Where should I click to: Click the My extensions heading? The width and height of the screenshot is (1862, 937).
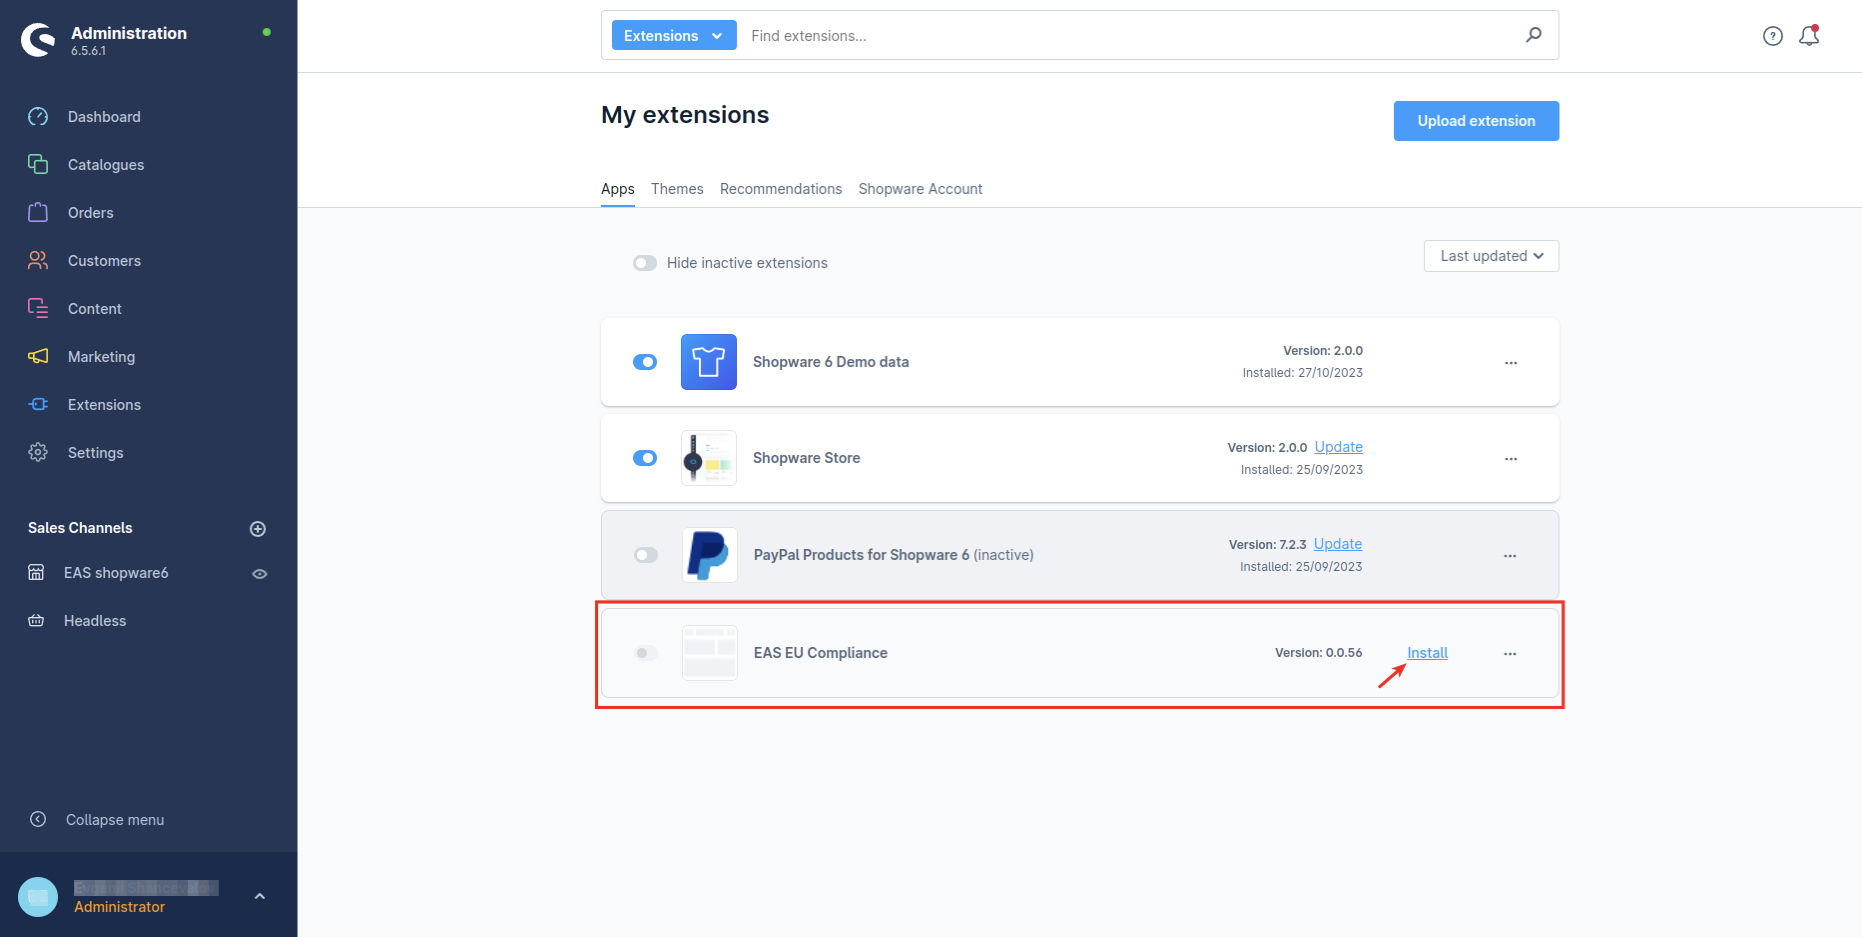point(685,115)
